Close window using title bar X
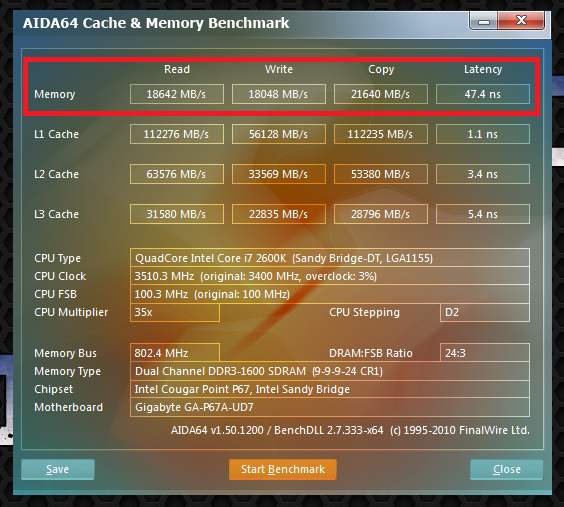Image resolution: width=564 pixels, height=507 pixels. click(521, 20)
